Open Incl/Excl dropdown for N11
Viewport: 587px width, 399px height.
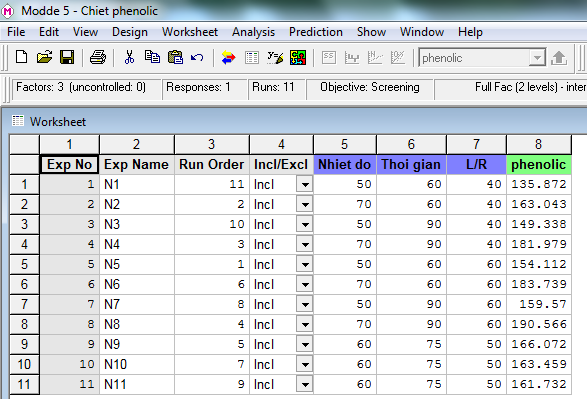(305, 384)
